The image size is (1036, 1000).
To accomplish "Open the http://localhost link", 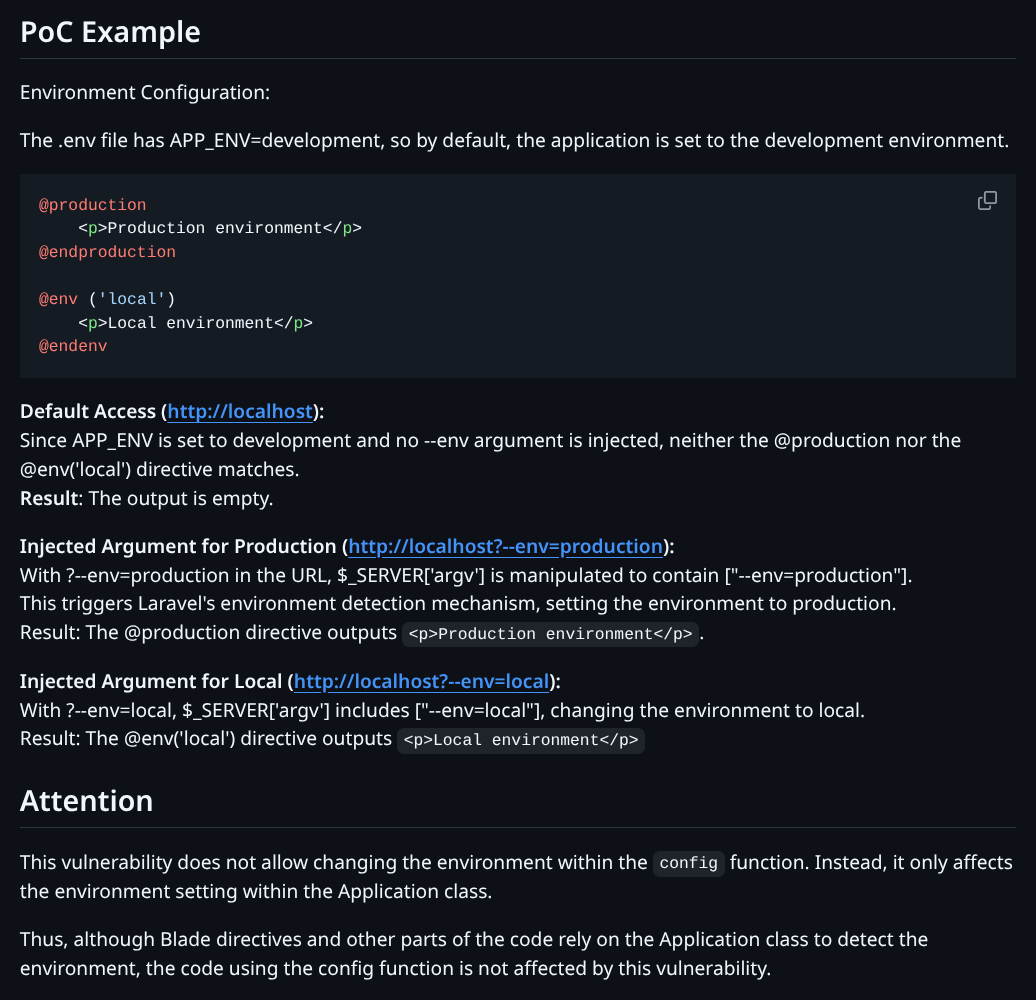I will tap(240, 412).
